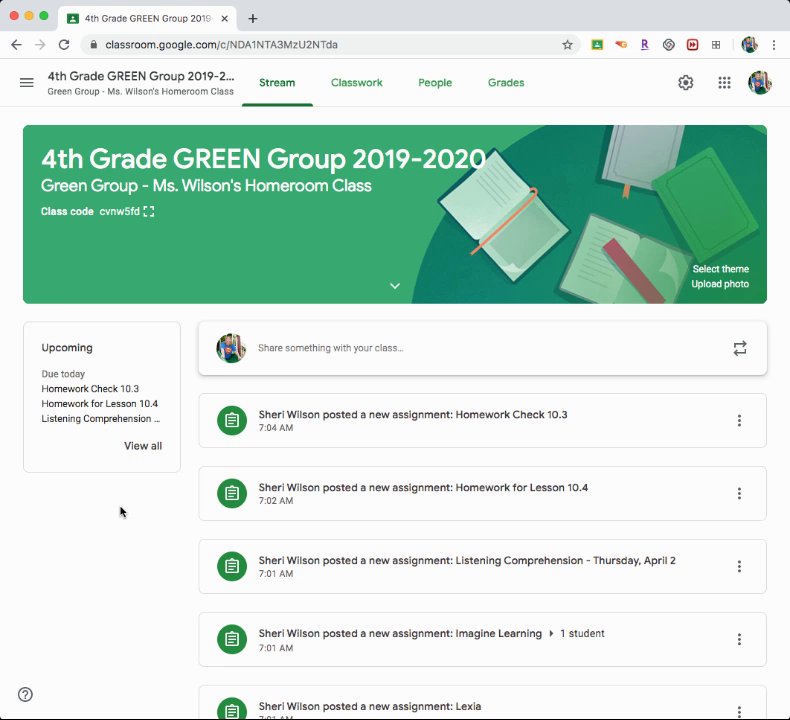Click the Google Classroom extension icon
The height and width of the screenshot is (720, 790).
[597, 45]
